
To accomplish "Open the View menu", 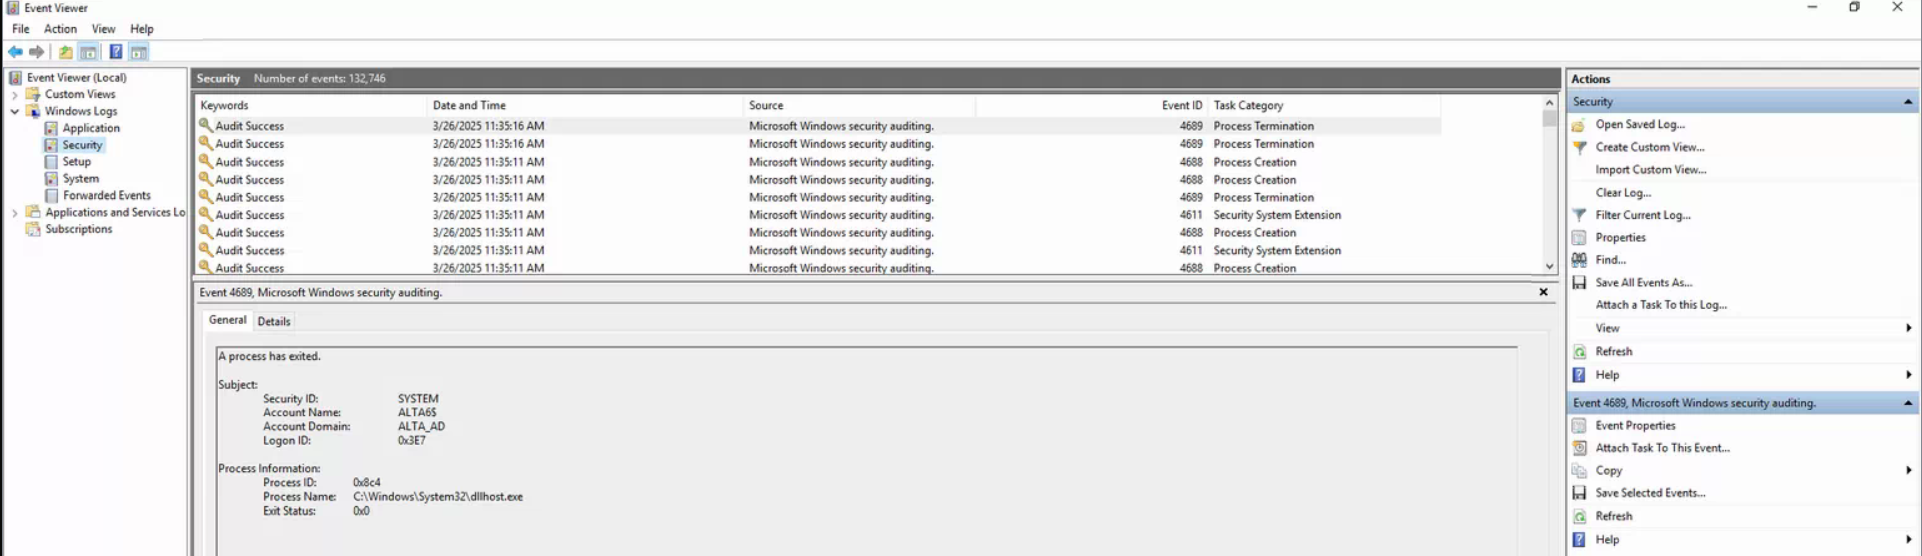I will (x=103, y=29).
